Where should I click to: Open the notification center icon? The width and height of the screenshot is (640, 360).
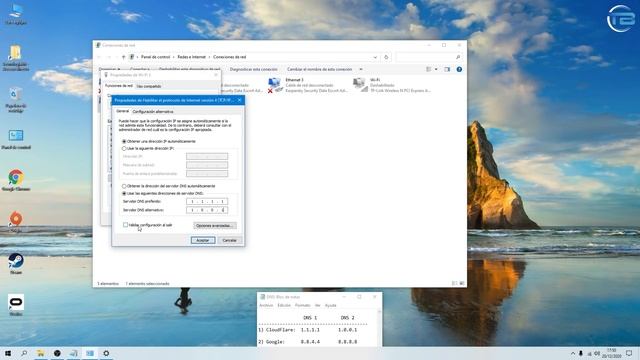click(x=629, y=353)
